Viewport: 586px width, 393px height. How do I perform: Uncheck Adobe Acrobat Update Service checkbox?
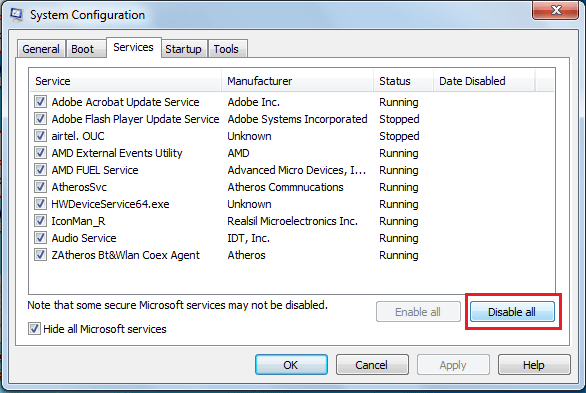[x=40, y=102]
